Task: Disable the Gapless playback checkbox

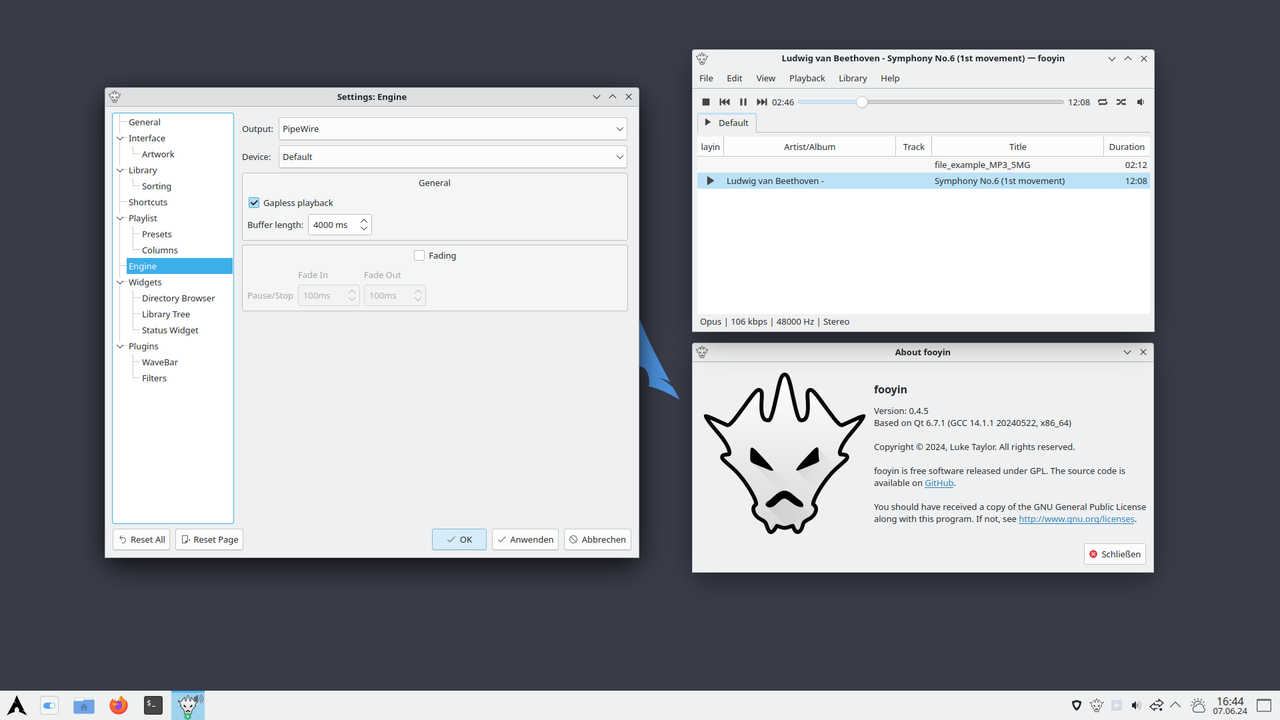Action: click(x=254, y=203)
